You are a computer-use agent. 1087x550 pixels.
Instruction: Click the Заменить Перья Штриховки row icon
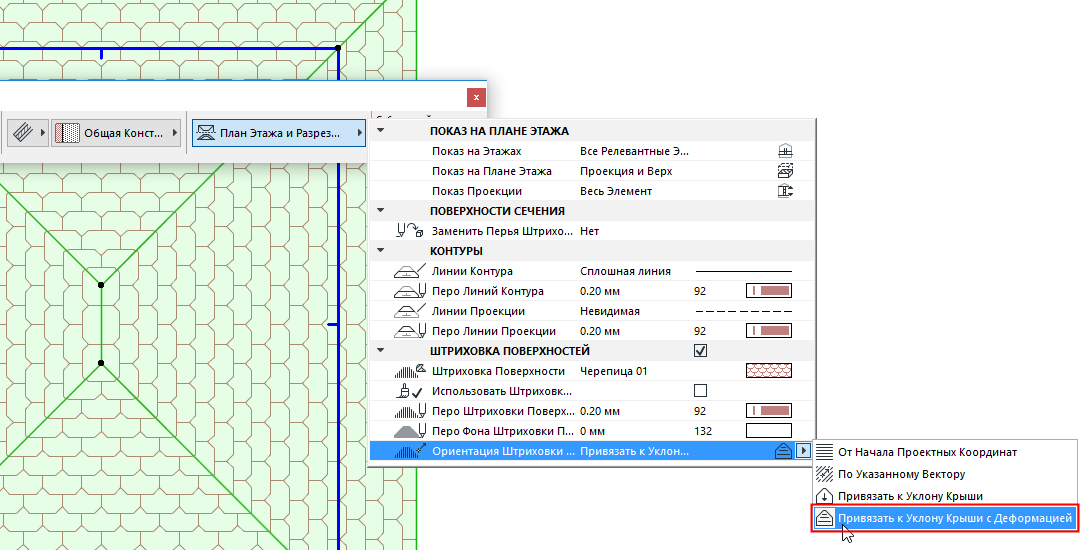coord(410,231)
